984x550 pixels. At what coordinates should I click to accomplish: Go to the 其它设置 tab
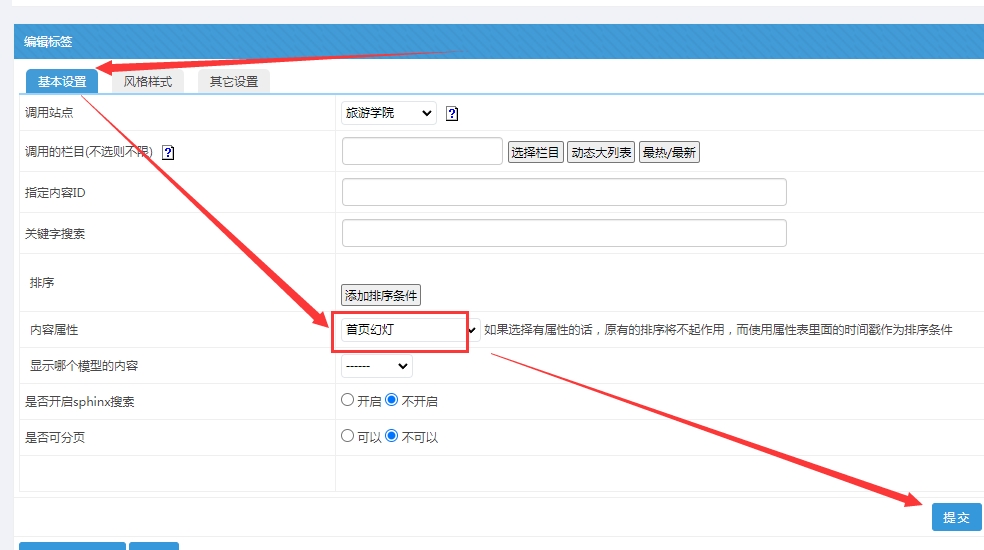pos(234,82)
